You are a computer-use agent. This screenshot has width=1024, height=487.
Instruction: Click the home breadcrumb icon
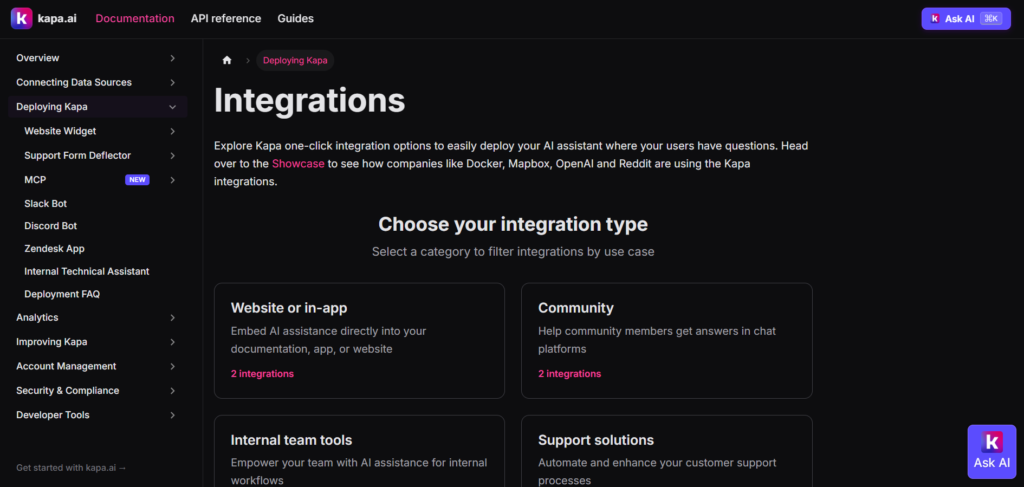tap(227, 61)
